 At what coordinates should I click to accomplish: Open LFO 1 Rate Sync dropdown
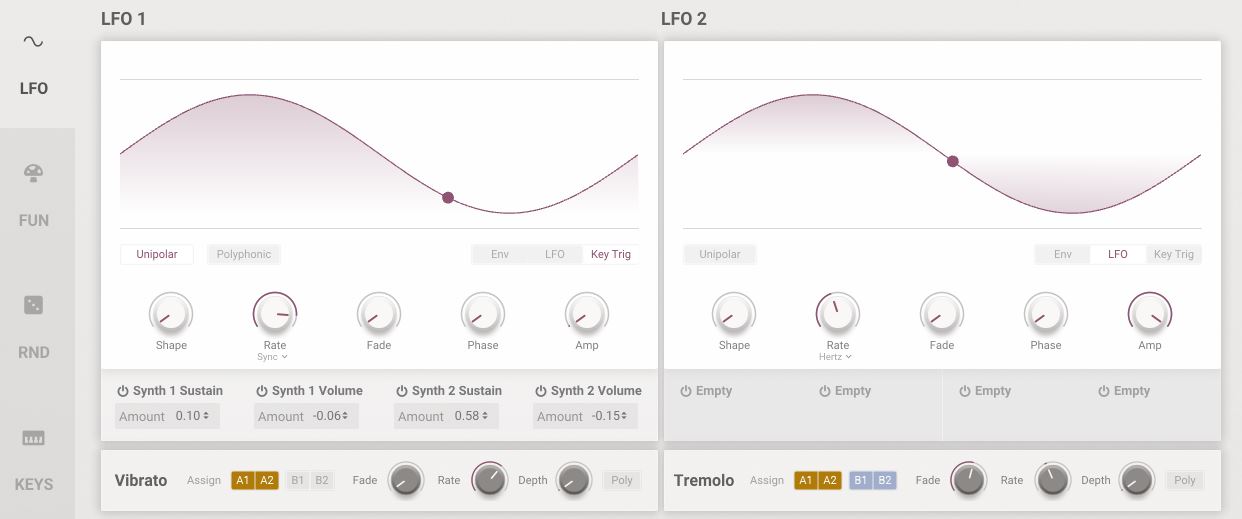coord(274,357)
